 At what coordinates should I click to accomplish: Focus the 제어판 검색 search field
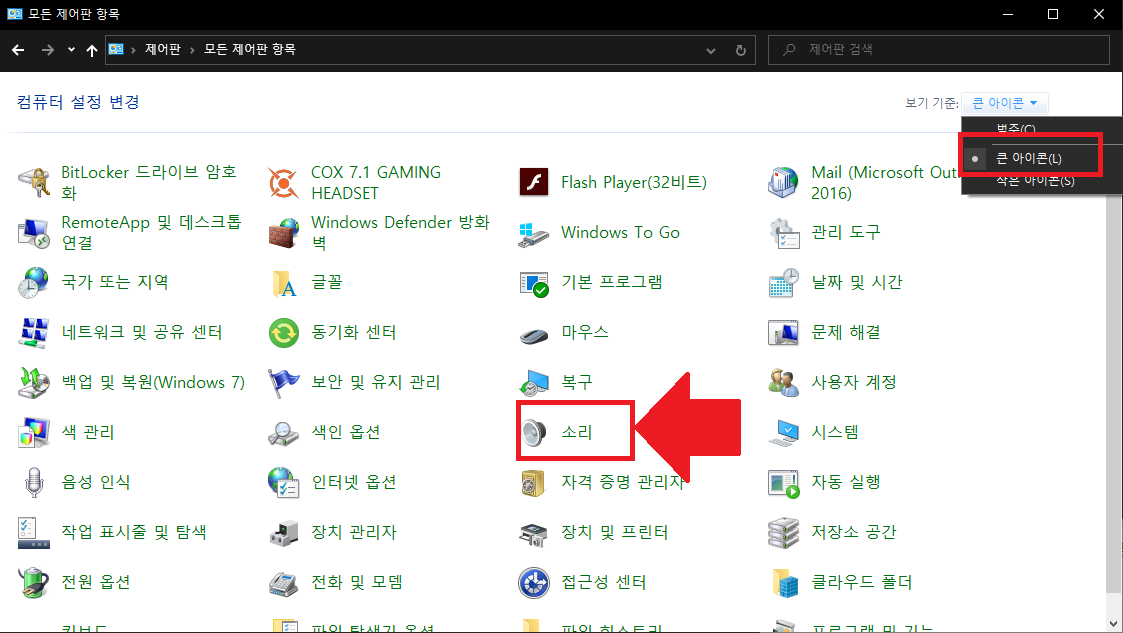[938, 49]
